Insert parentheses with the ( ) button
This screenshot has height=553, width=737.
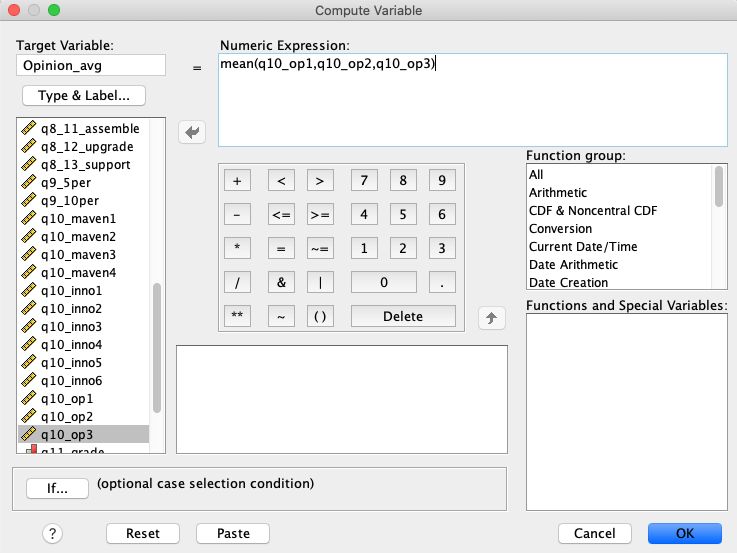point(320,316)
